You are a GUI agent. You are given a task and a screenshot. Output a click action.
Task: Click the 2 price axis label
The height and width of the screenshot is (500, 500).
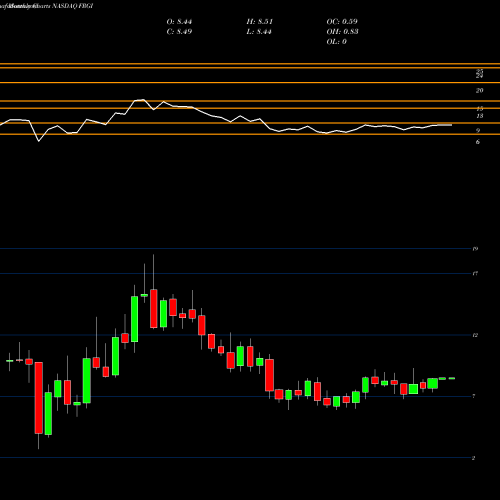(474, 458)
